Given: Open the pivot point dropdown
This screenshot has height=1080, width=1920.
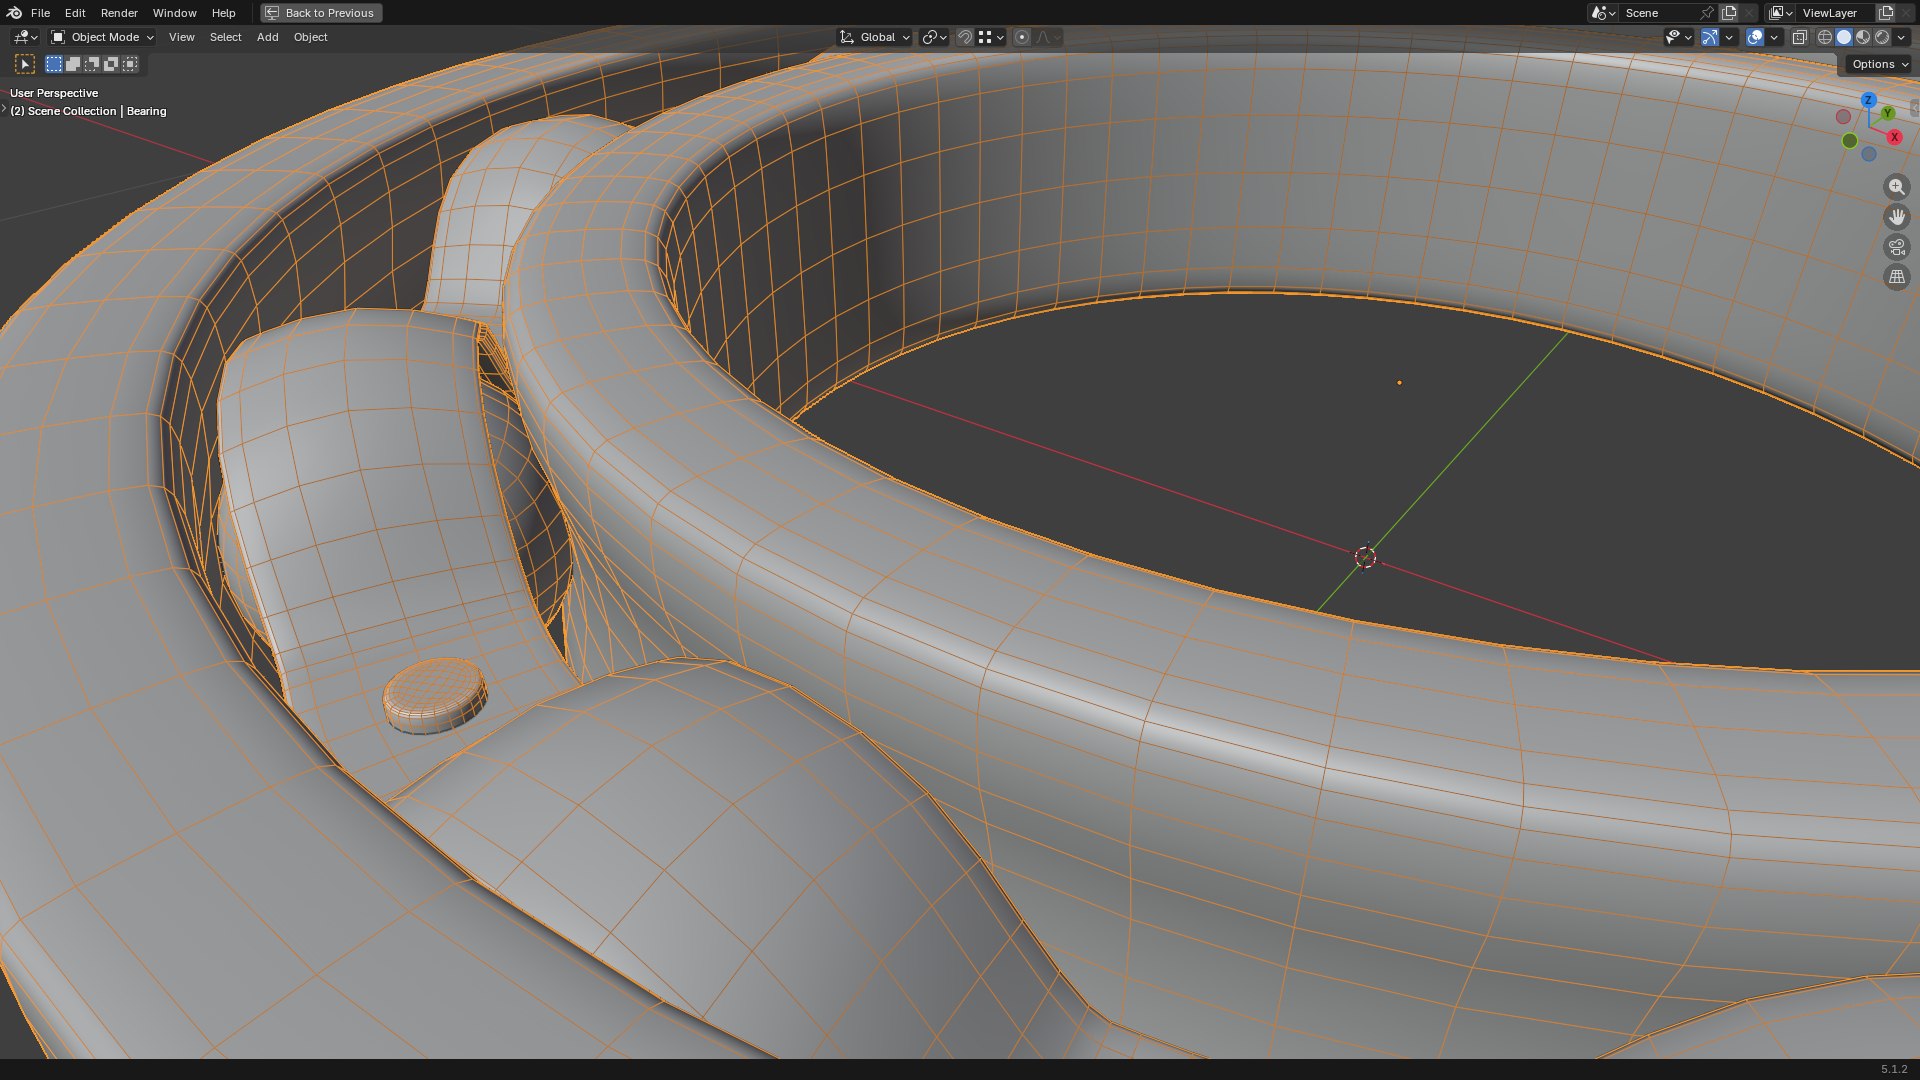Looking at the screenshot, I should pos(934,37).
